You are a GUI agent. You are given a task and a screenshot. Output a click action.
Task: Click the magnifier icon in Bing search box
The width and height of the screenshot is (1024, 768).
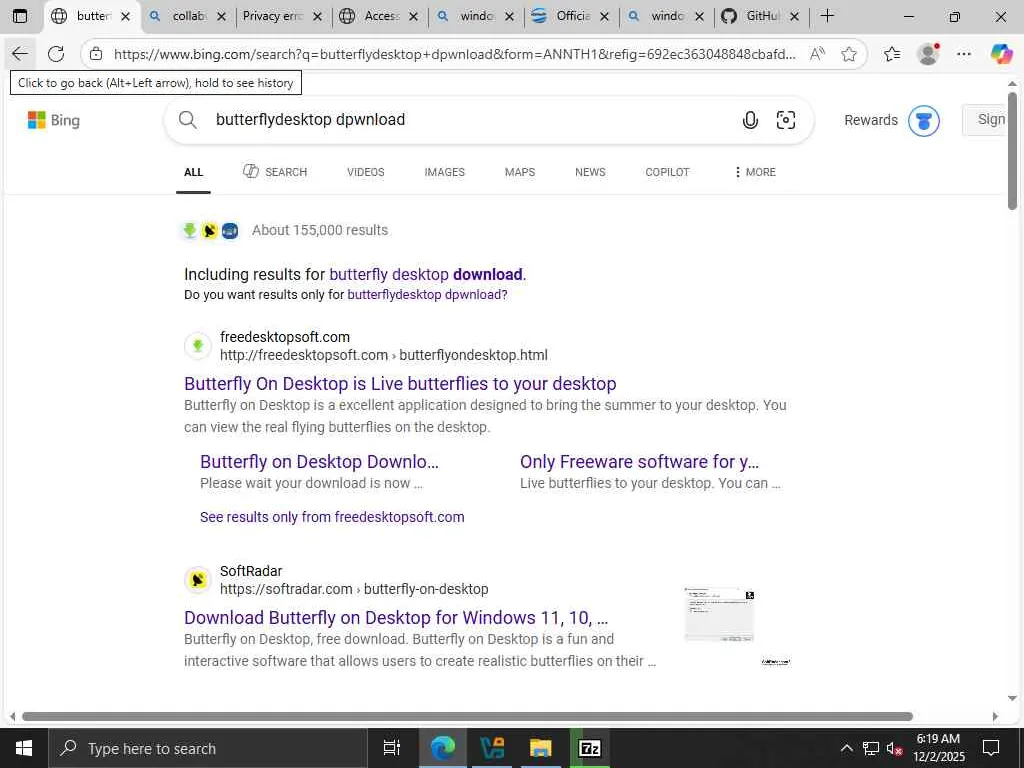[188, 120]
